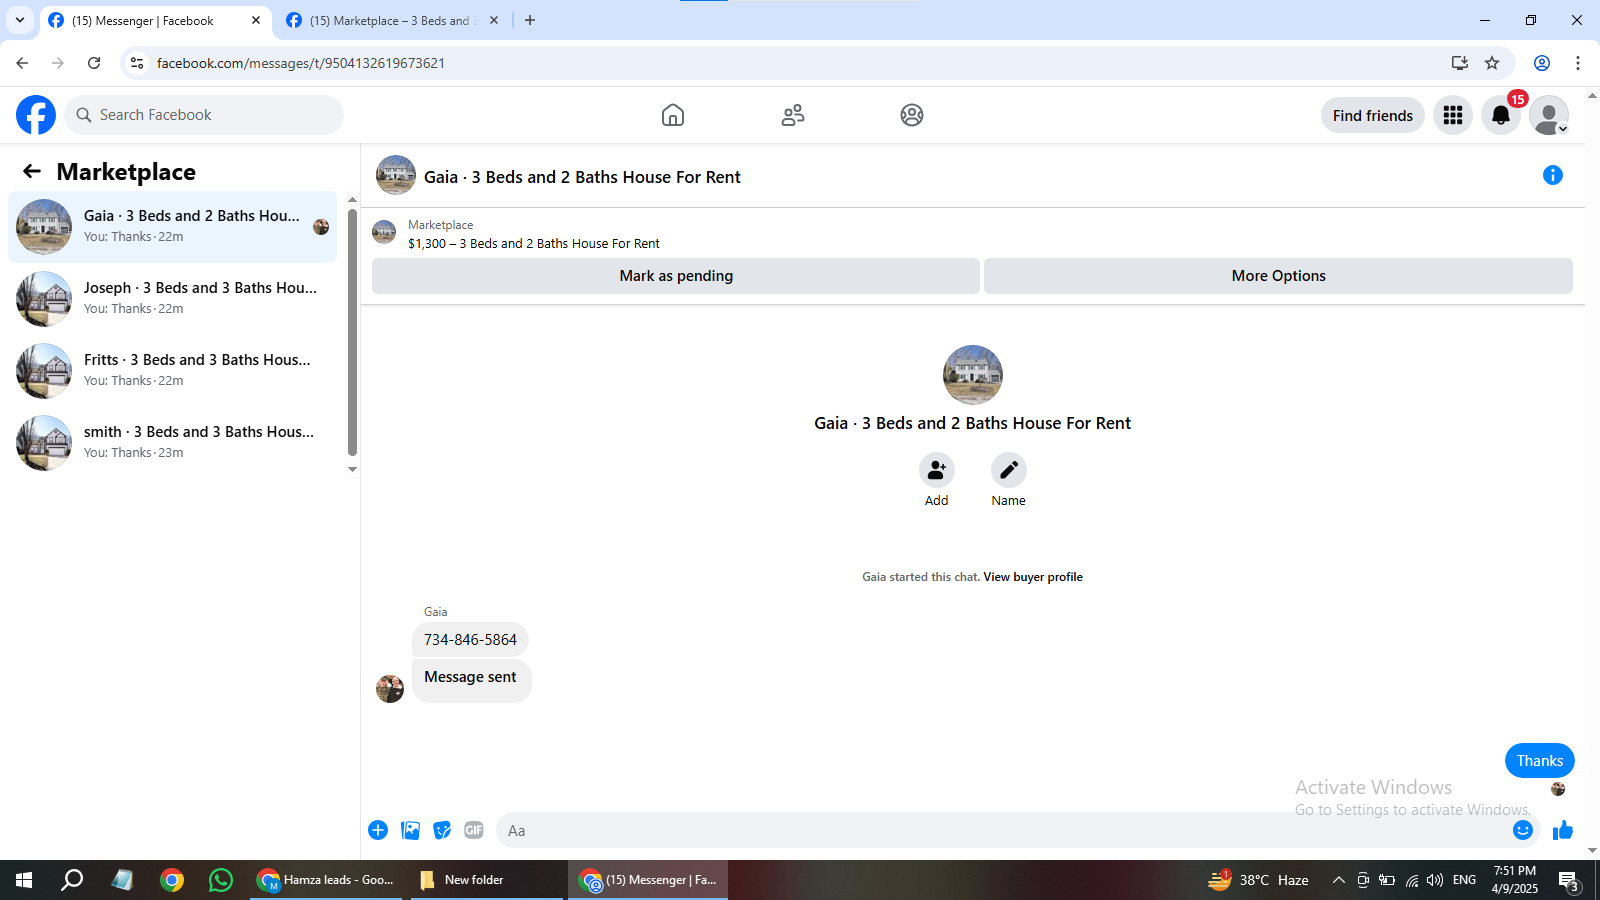Switch to the Messenger | Facebook tab

click(143, 21)
